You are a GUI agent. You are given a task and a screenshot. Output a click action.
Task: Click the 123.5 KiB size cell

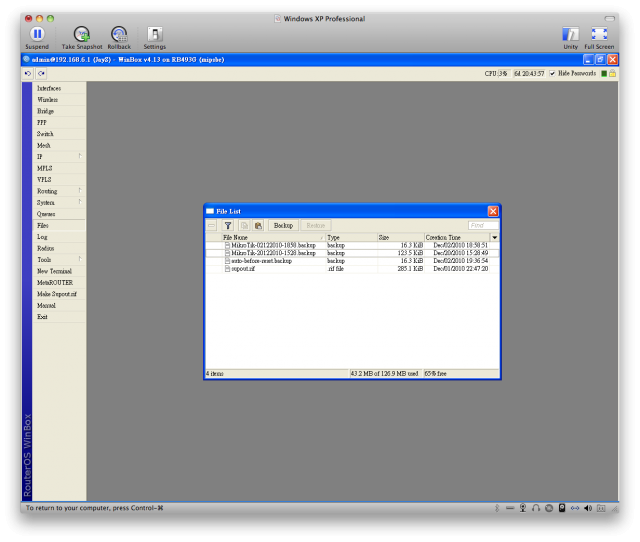[x=410, y=253]
